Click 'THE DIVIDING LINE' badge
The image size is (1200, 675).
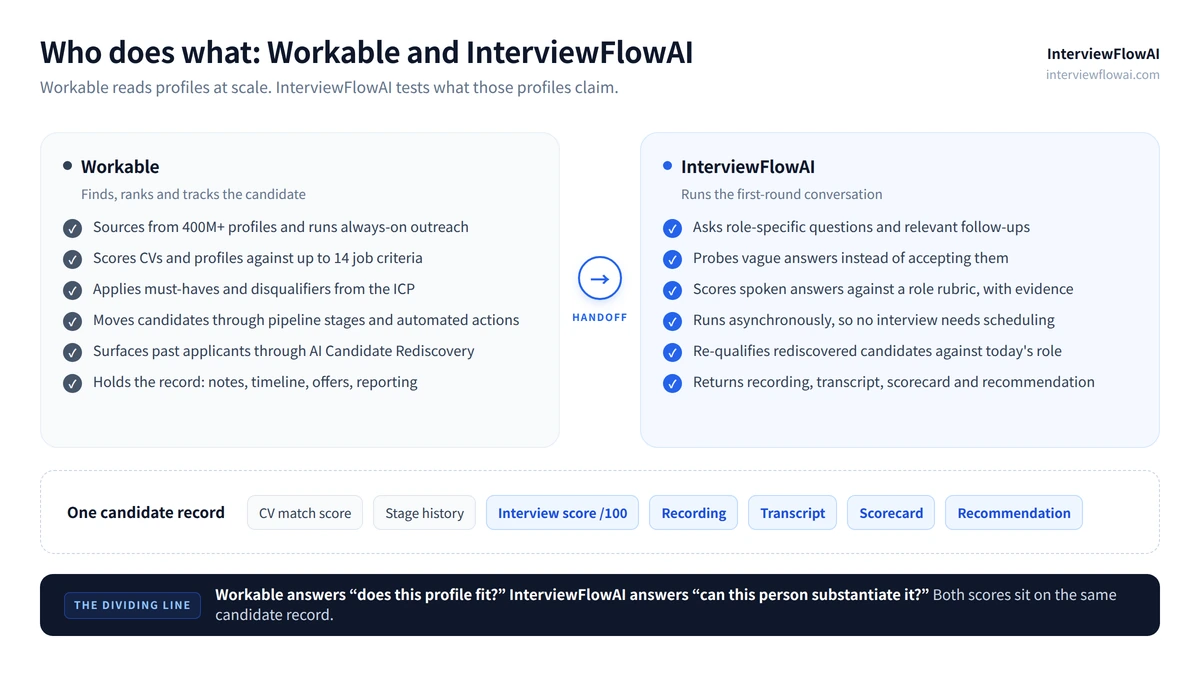(x=132, y=605)
